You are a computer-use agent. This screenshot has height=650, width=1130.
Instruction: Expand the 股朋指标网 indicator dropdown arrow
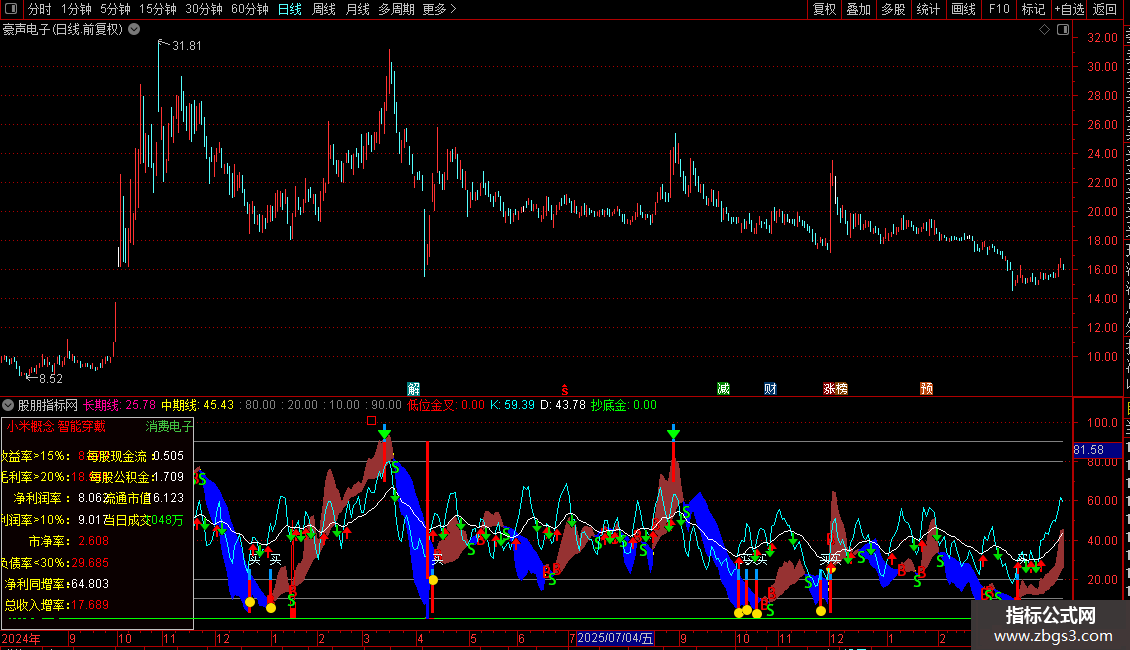pyautogui.click(x=9, y=406)
